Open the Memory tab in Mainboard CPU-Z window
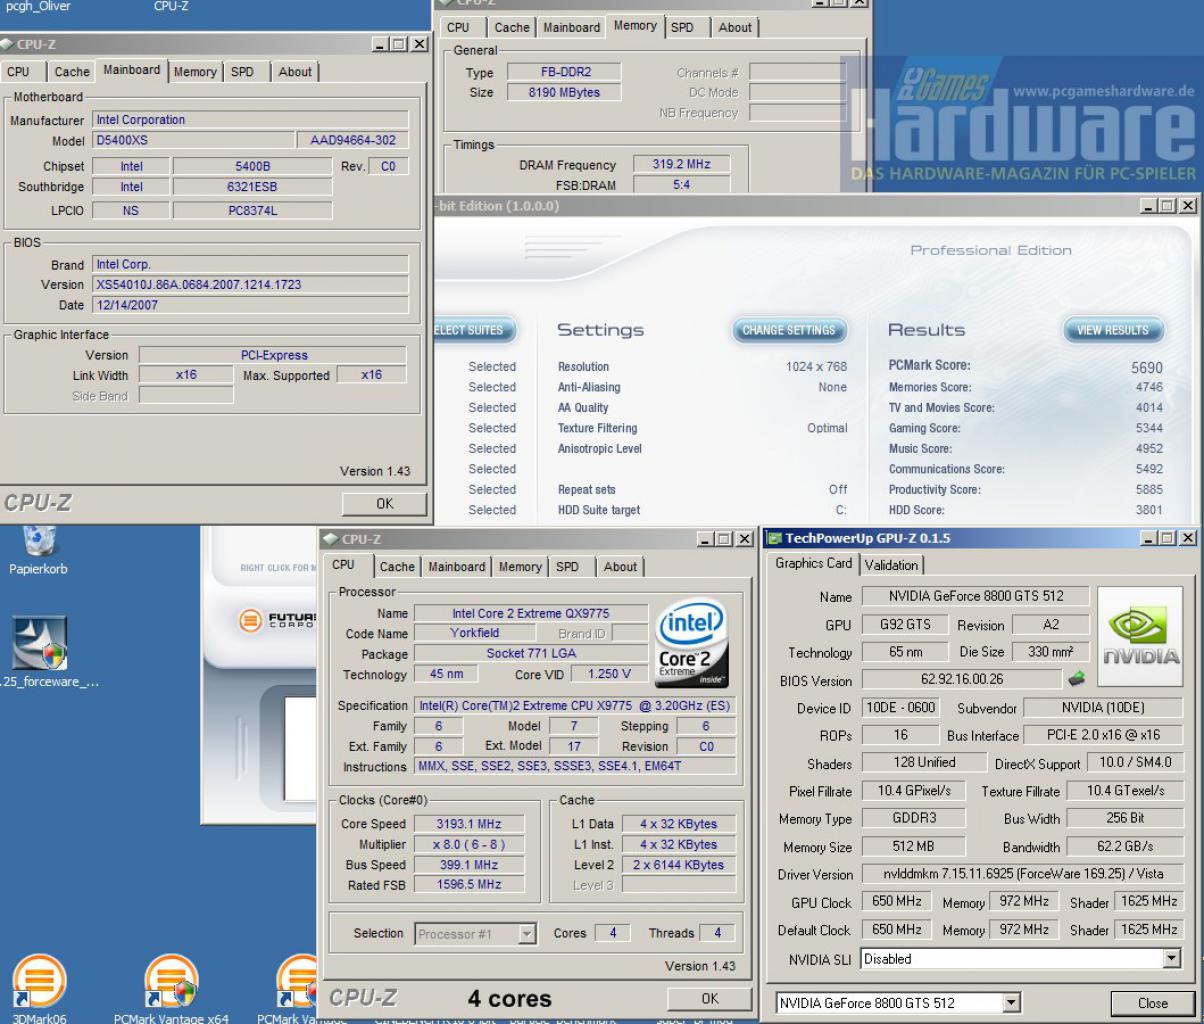 tap(195, 72)
